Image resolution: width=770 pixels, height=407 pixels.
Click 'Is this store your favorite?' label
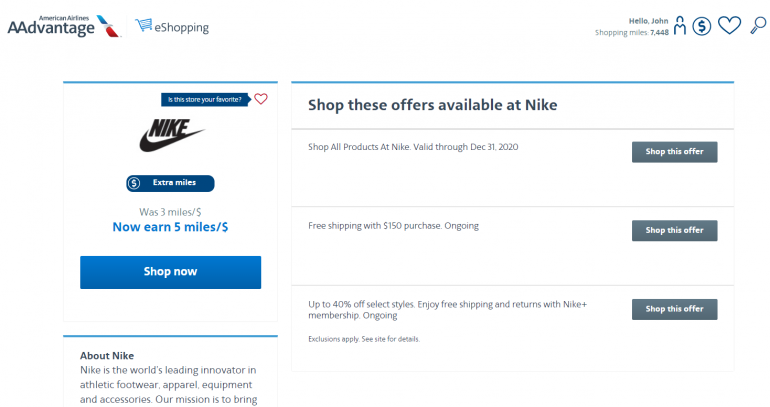(206, 99)
